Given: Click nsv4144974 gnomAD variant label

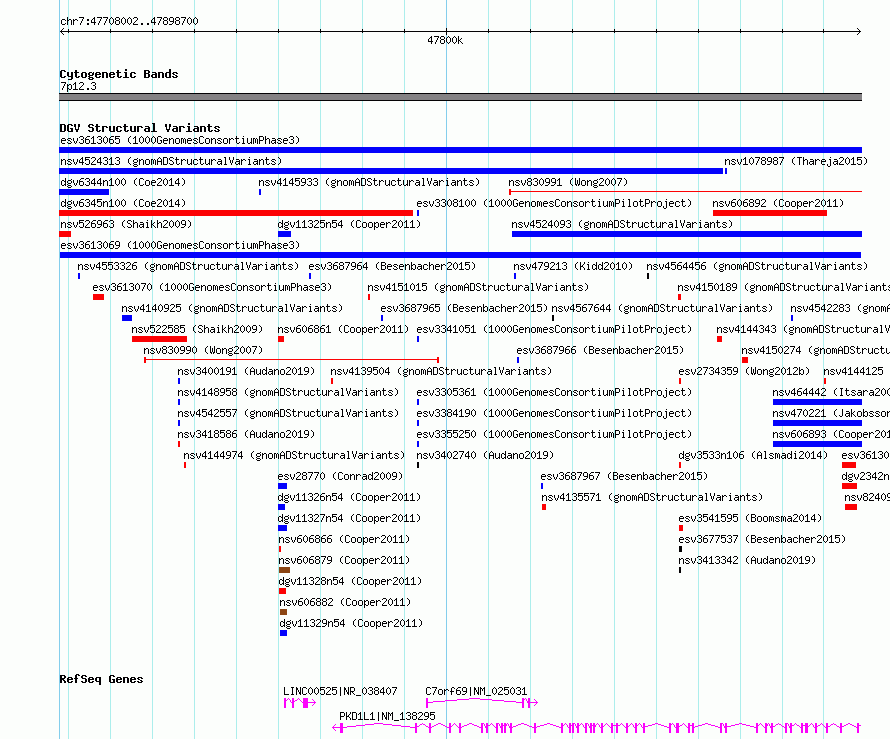Looking at the screenshot, I should click(294, 455).
